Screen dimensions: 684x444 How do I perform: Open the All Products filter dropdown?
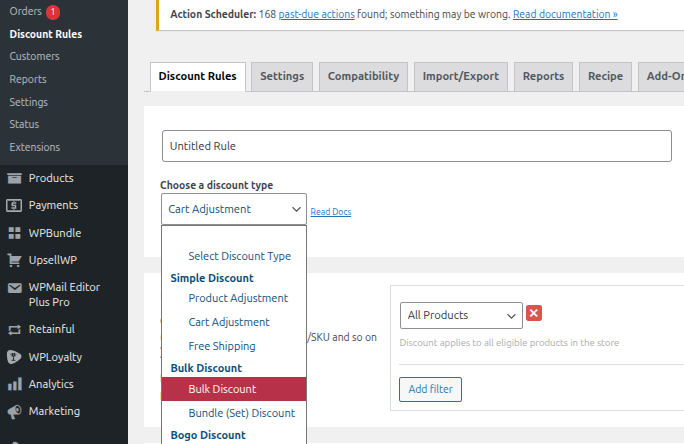tap(461, 315)
